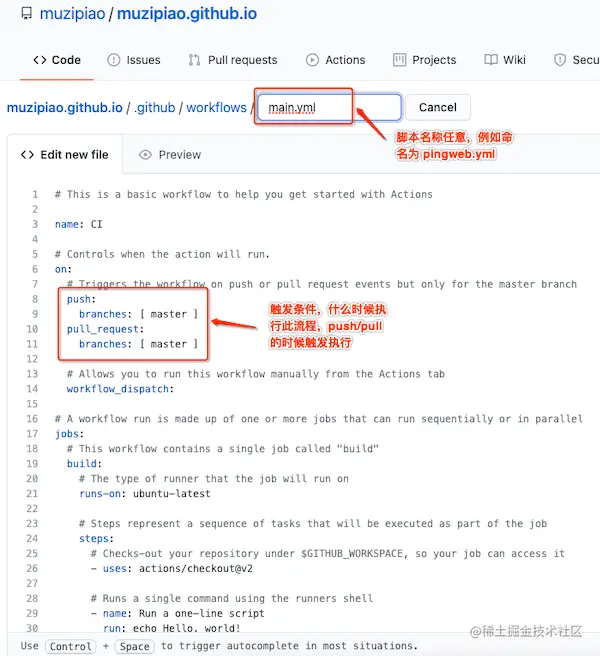Click the Actions play icon
Image resolution: width=600 pixels, height=656 pixels.
[312, 60]
